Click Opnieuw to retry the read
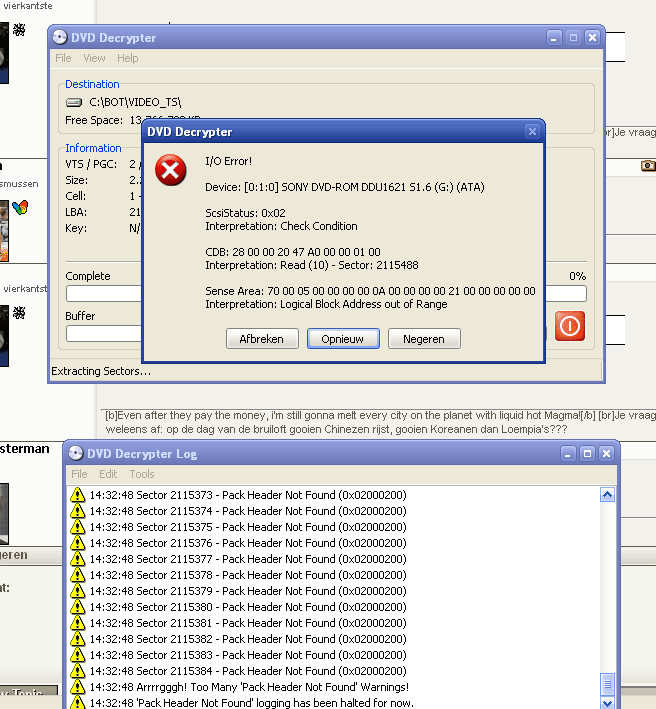 tap(343, 339)
